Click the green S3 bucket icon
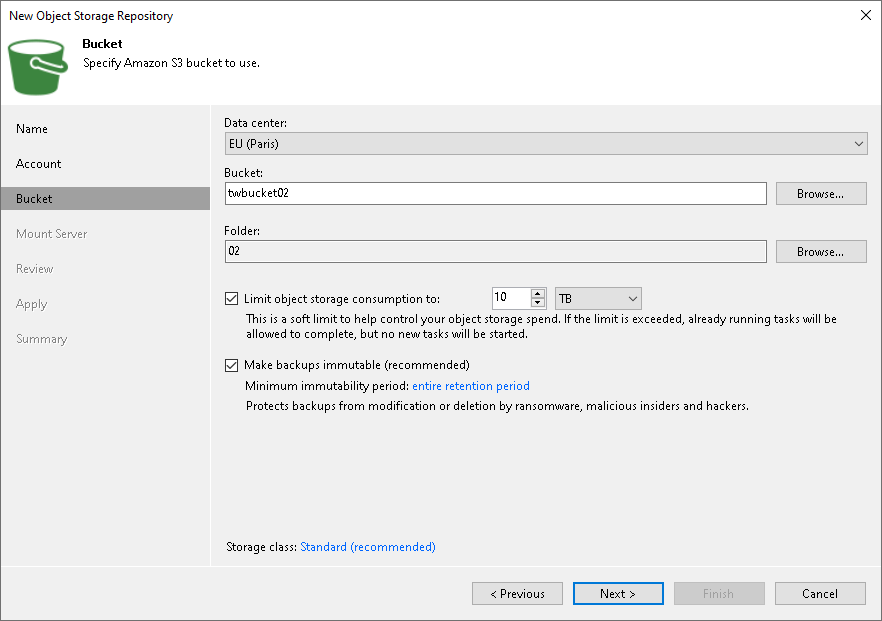 click(x=38, y=67)
